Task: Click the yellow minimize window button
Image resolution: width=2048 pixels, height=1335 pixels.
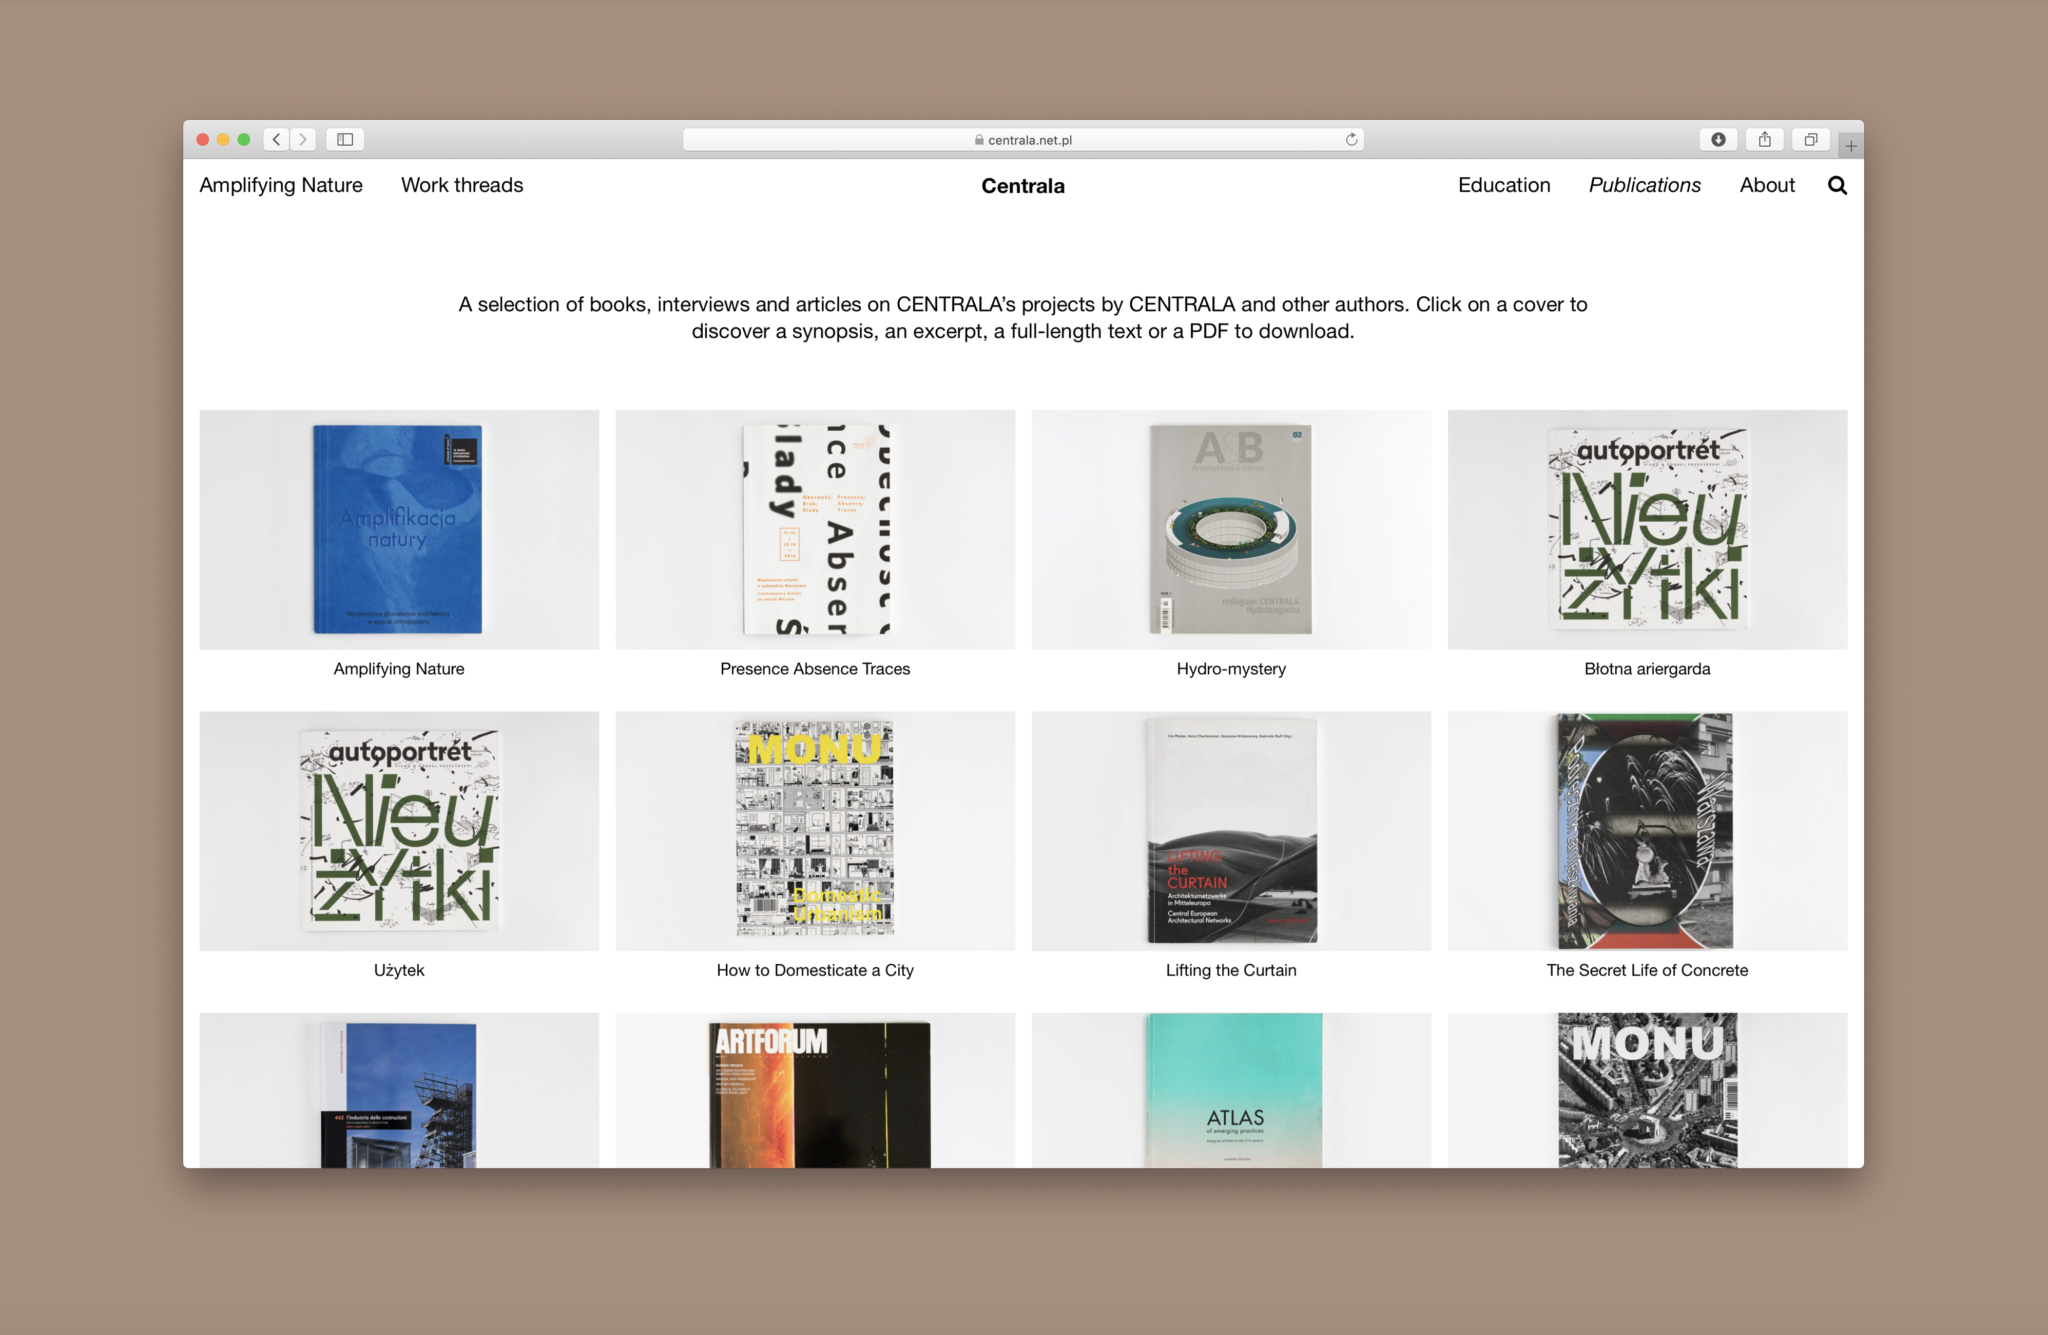Action: (x=223, y=139)
